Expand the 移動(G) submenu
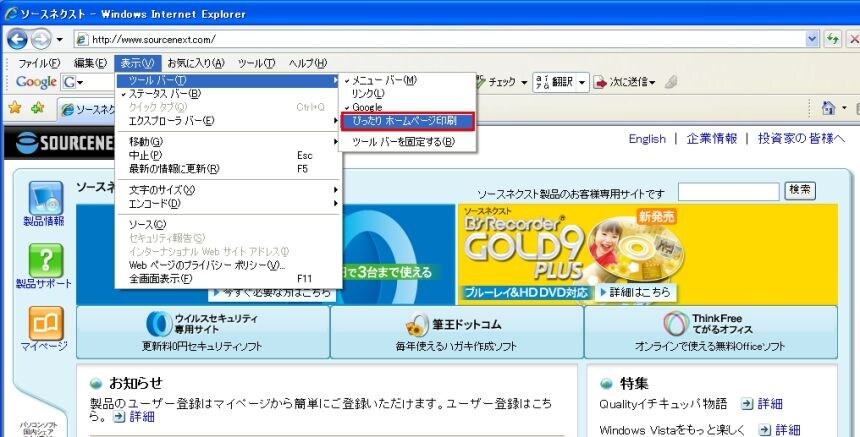 tap(229, 141)
